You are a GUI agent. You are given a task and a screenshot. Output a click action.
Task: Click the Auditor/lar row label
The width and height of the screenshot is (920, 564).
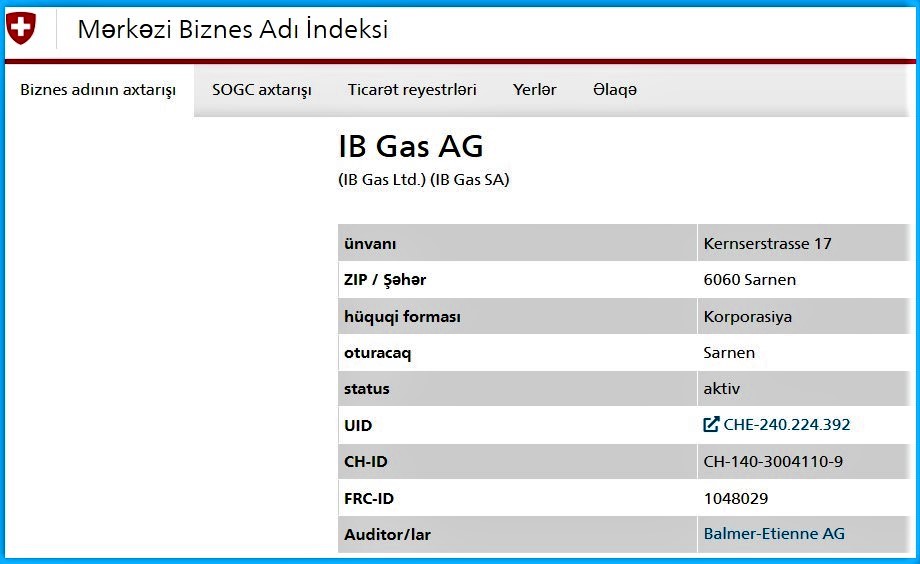[387, 535]
